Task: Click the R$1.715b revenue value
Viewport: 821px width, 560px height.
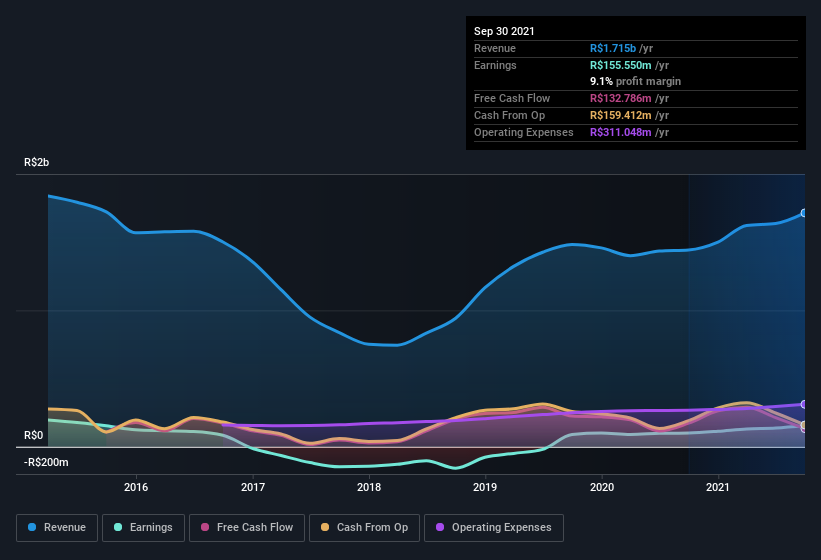Action: coord(613,48)
